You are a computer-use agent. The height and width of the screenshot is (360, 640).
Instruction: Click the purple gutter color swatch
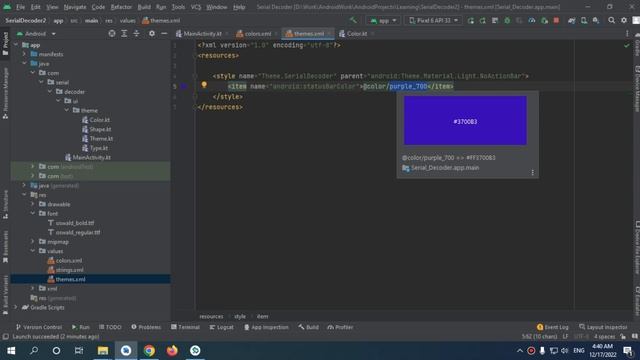point(184,86)
